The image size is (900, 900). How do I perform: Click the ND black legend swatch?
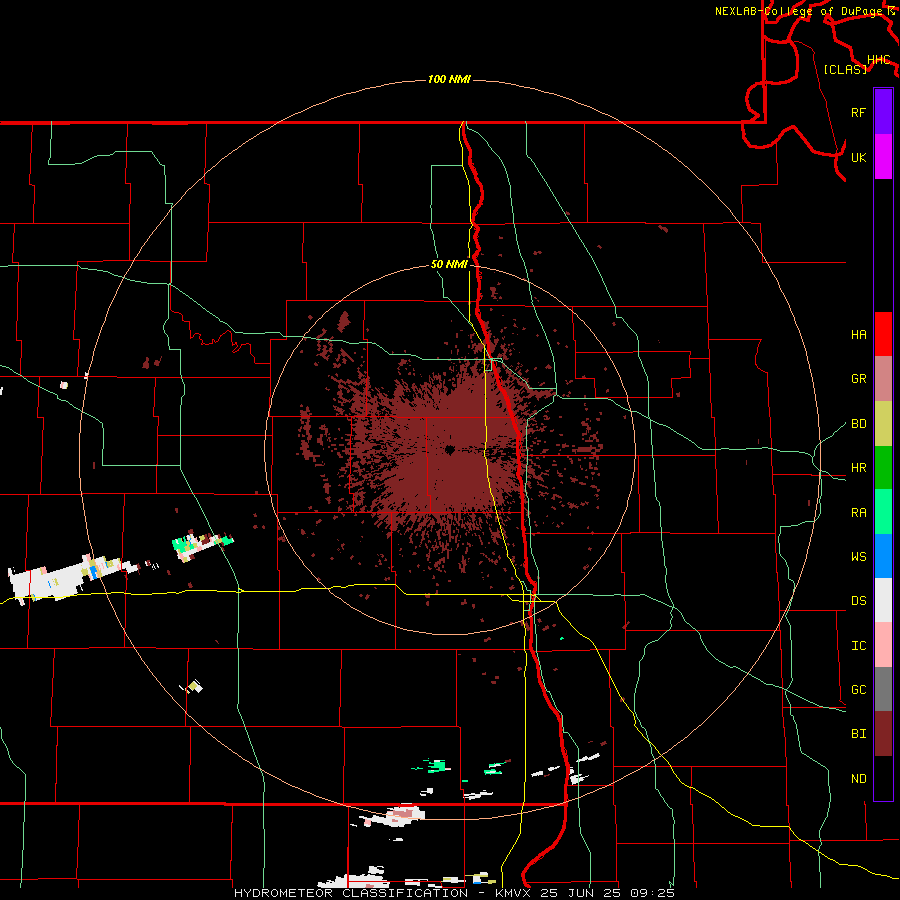[x=883, y=778]
